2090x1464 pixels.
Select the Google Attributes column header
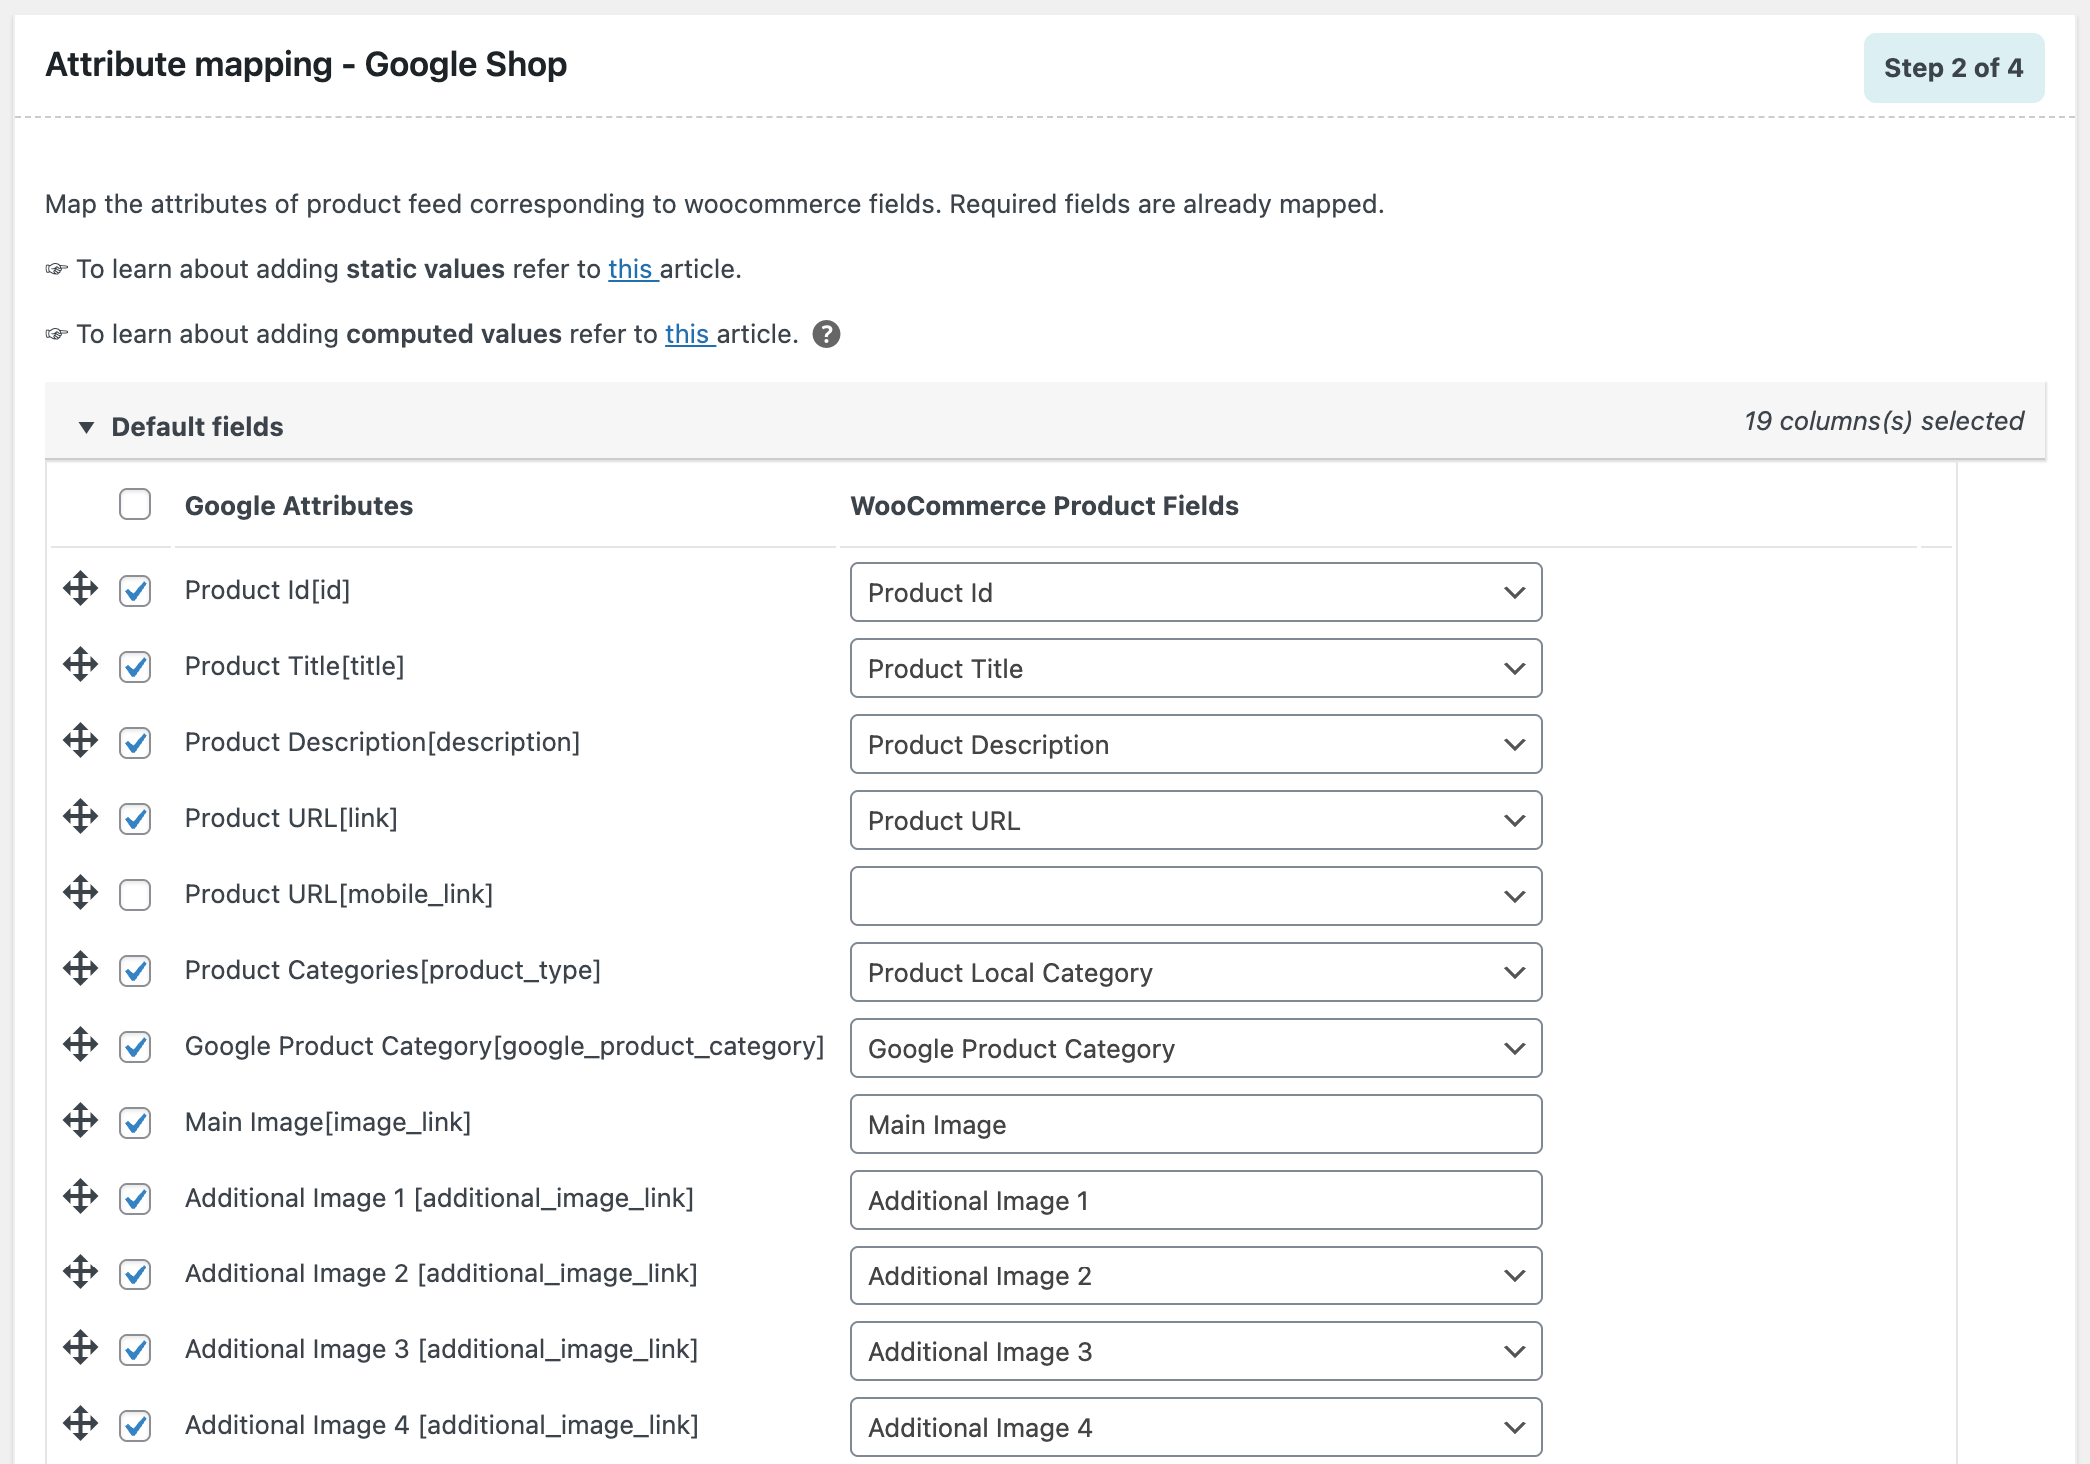point(299,505)
